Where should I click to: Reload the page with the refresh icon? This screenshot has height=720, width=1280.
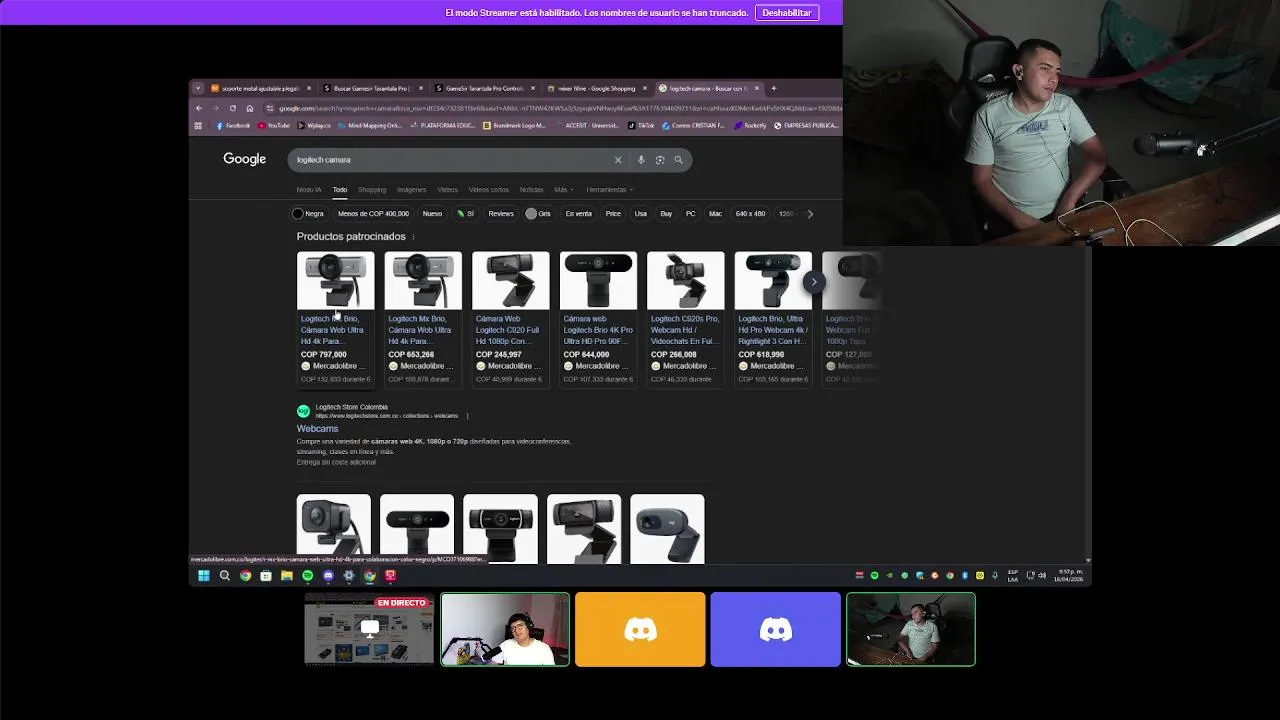pyautogui.click(x=233, y=108)
